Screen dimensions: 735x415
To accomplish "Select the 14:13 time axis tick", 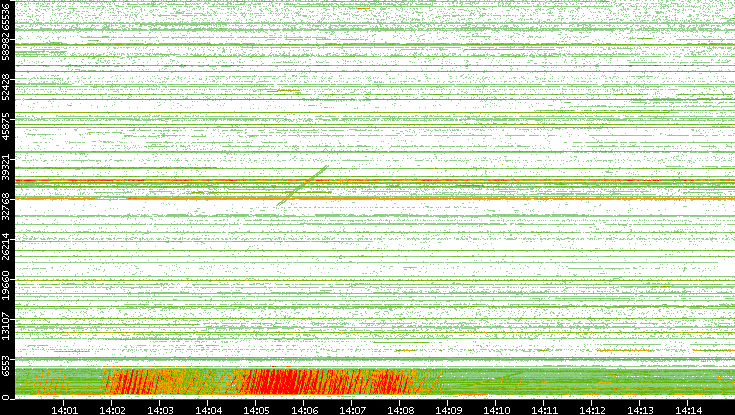I will [640, 409].
